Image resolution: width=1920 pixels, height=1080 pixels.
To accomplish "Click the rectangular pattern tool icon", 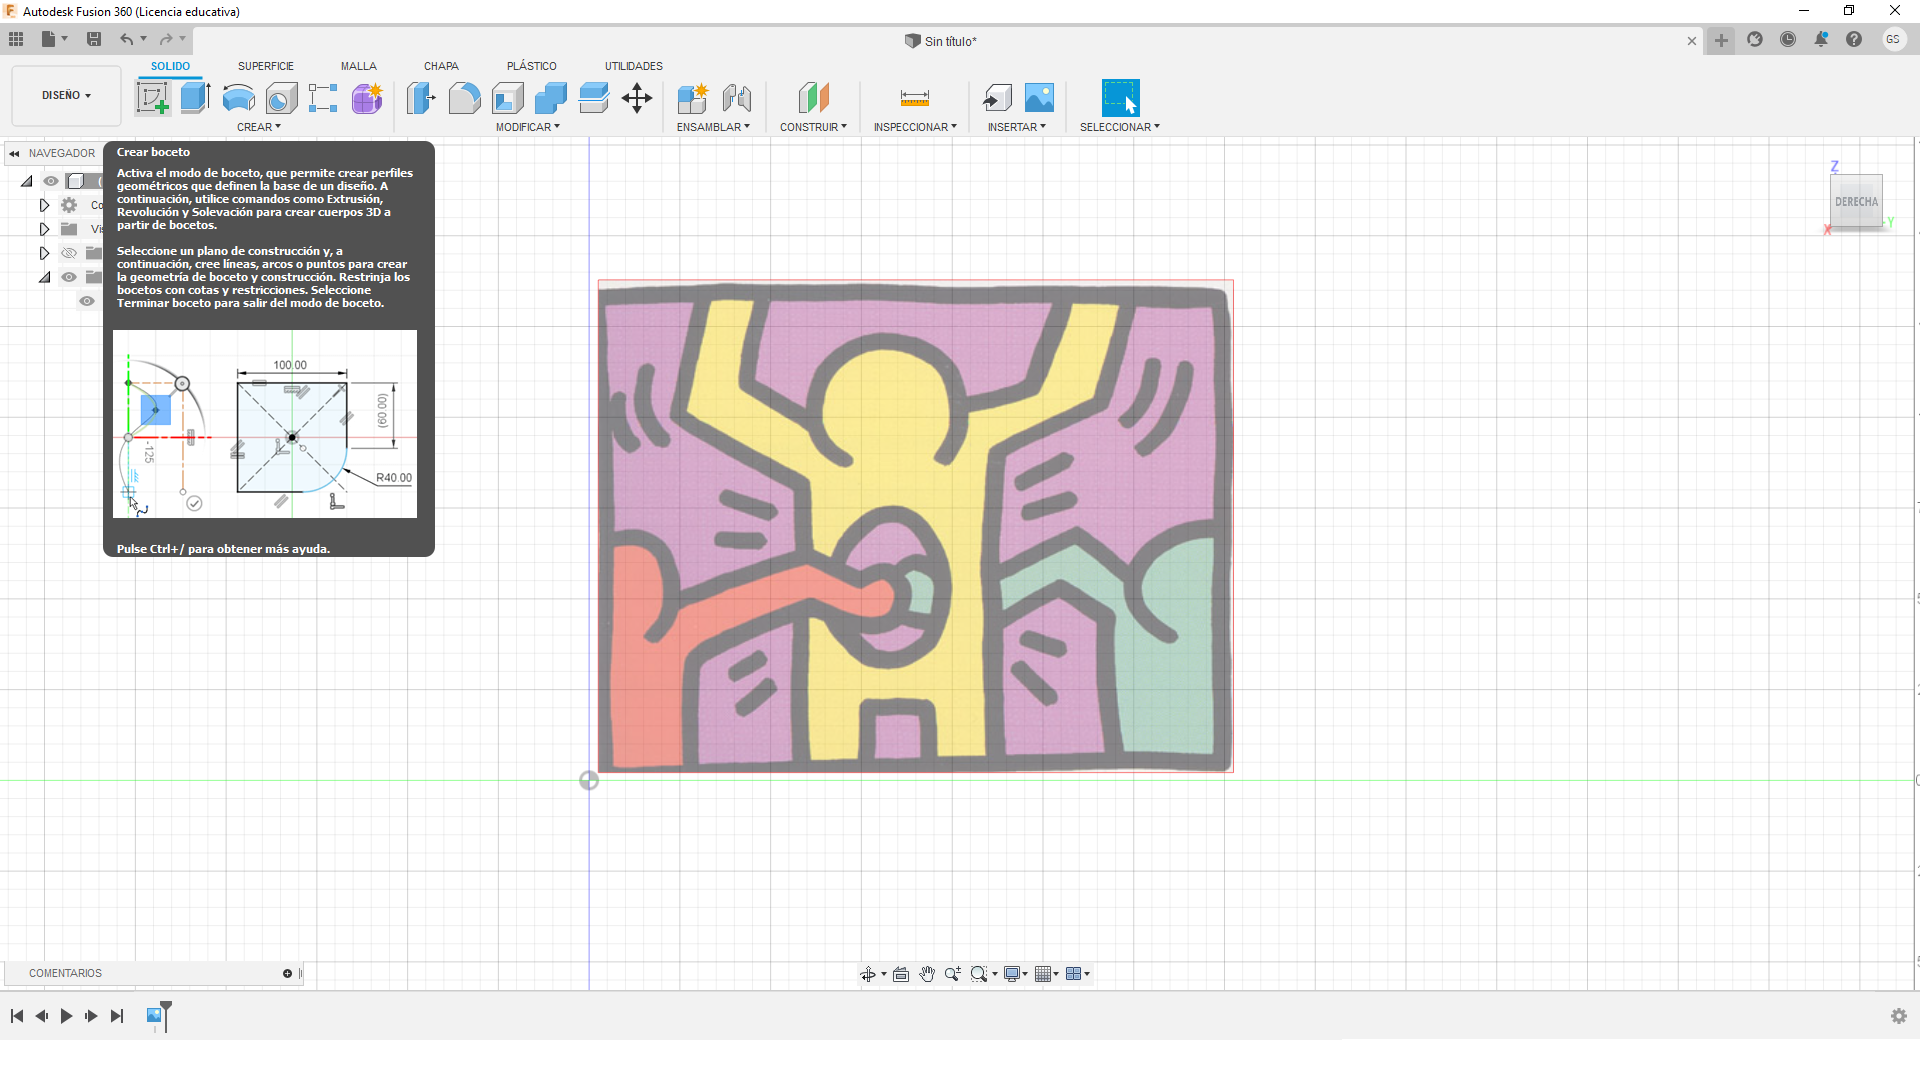I will pyautogui.click(x=323, y=98).
